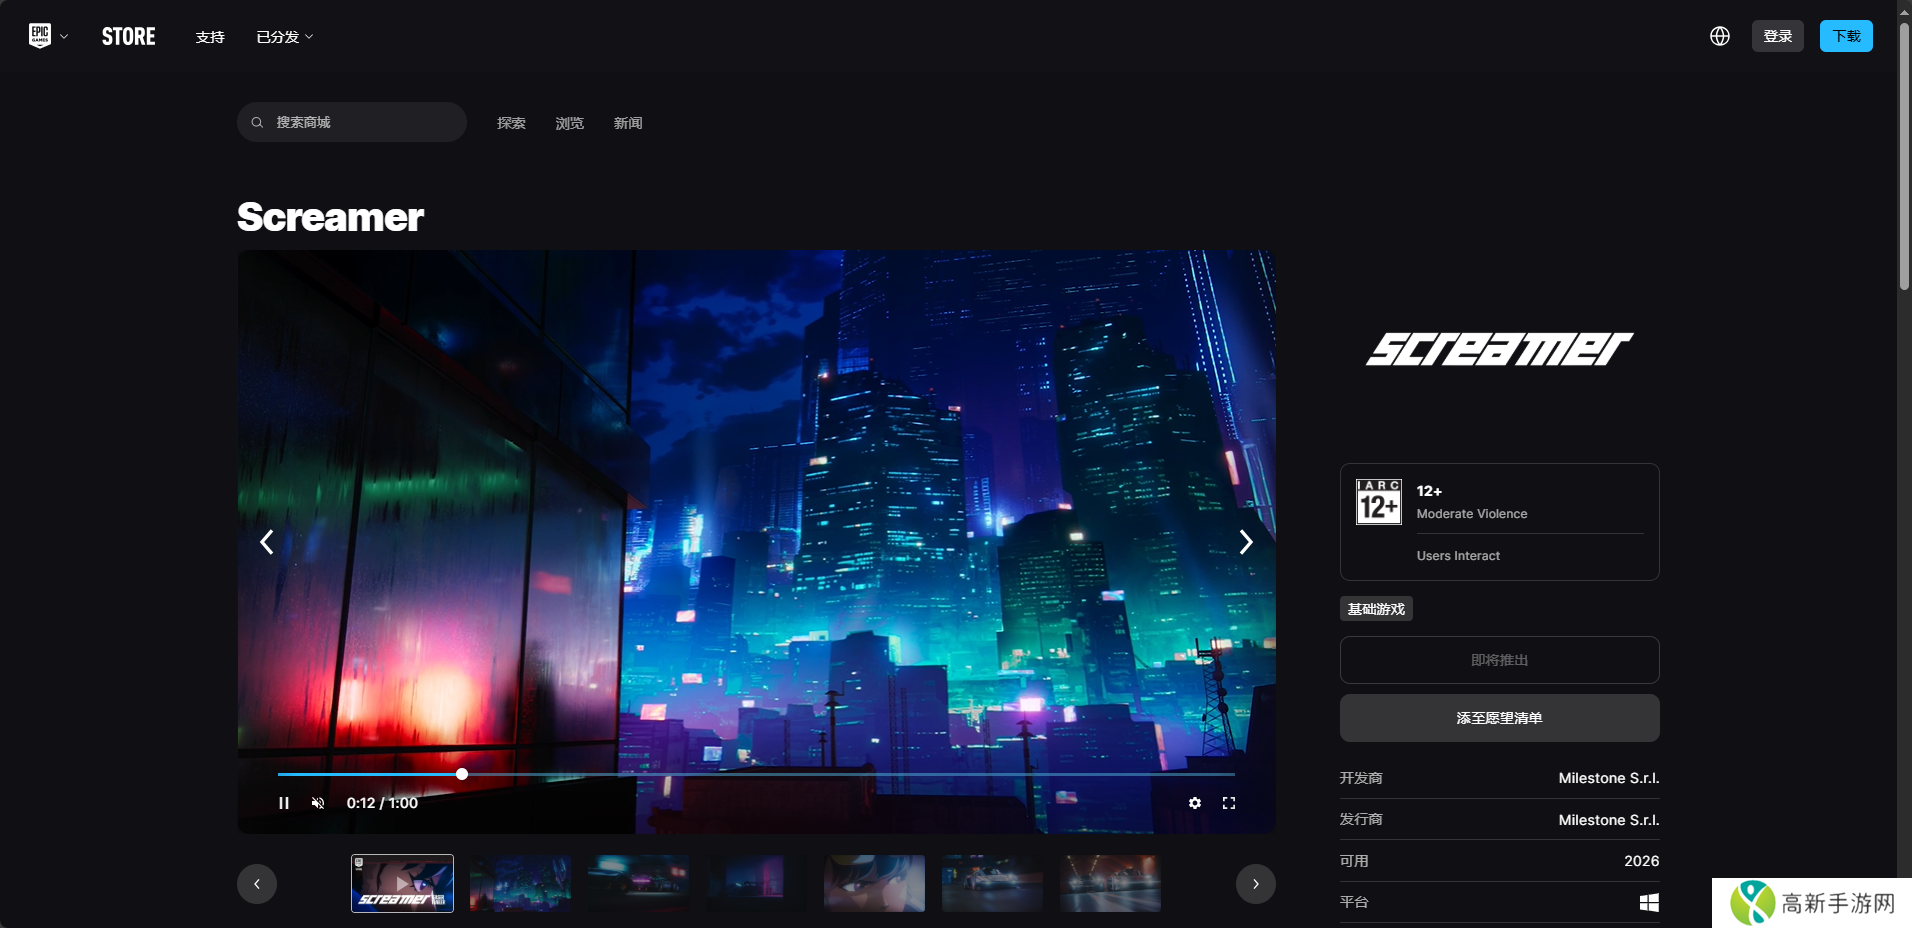Click the video progress slider

755,774
